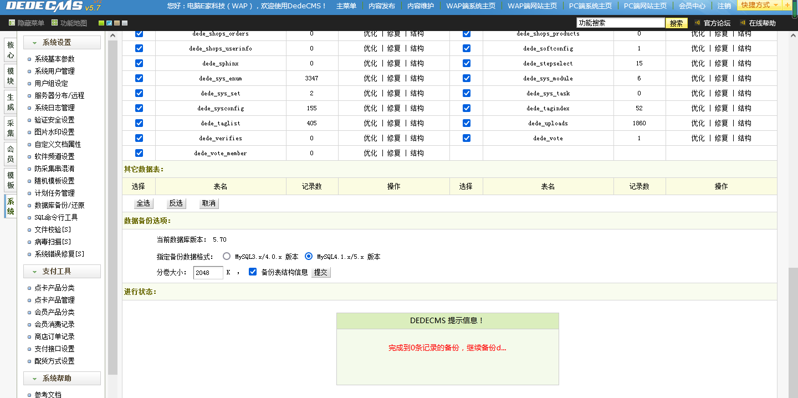
Task: Collapse the 系统帮助 menu section
Action: click(62, 379)
